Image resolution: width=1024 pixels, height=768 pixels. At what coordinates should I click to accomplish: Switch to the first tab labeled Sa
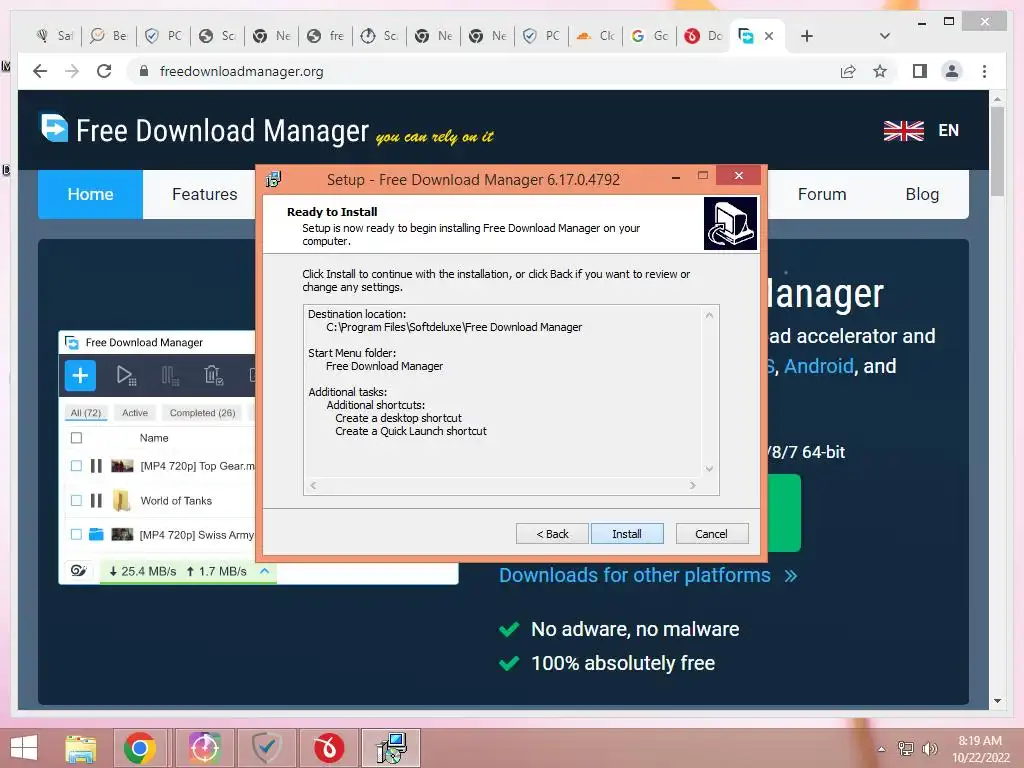(55, 36)
